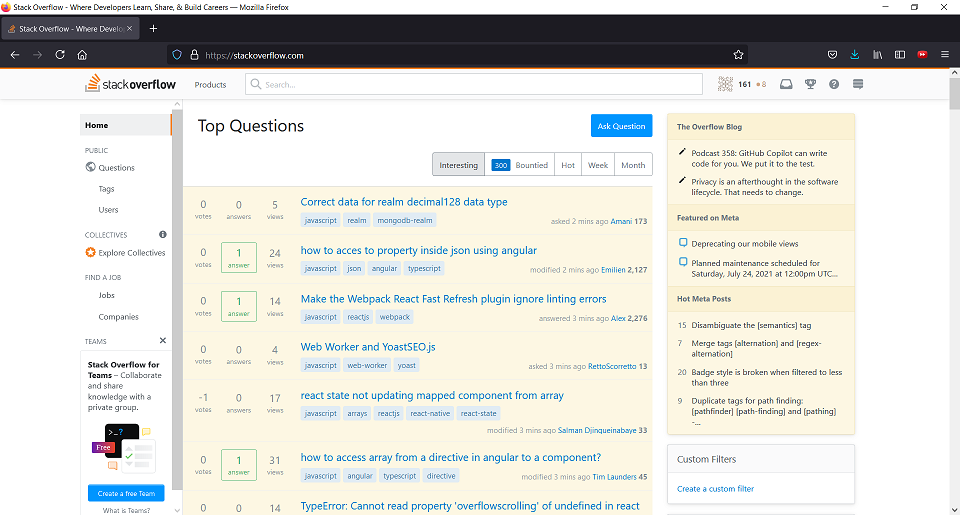Open Jobs in left sidebar
This screenshot has width=960, height=515.
(107, 295)
